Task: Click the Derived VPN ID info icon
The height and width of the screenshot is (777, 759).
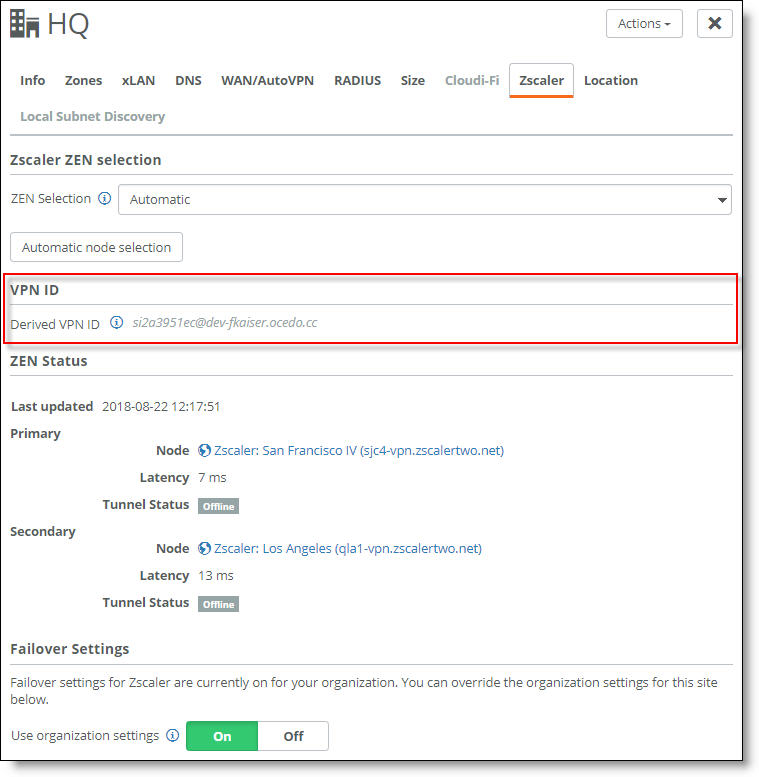Action: tap(116, 323)
